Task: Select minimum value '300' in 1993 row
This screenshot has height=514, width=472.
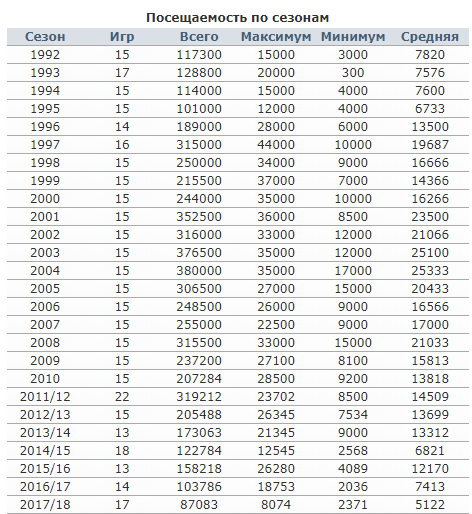Action: tap(353, 73)
